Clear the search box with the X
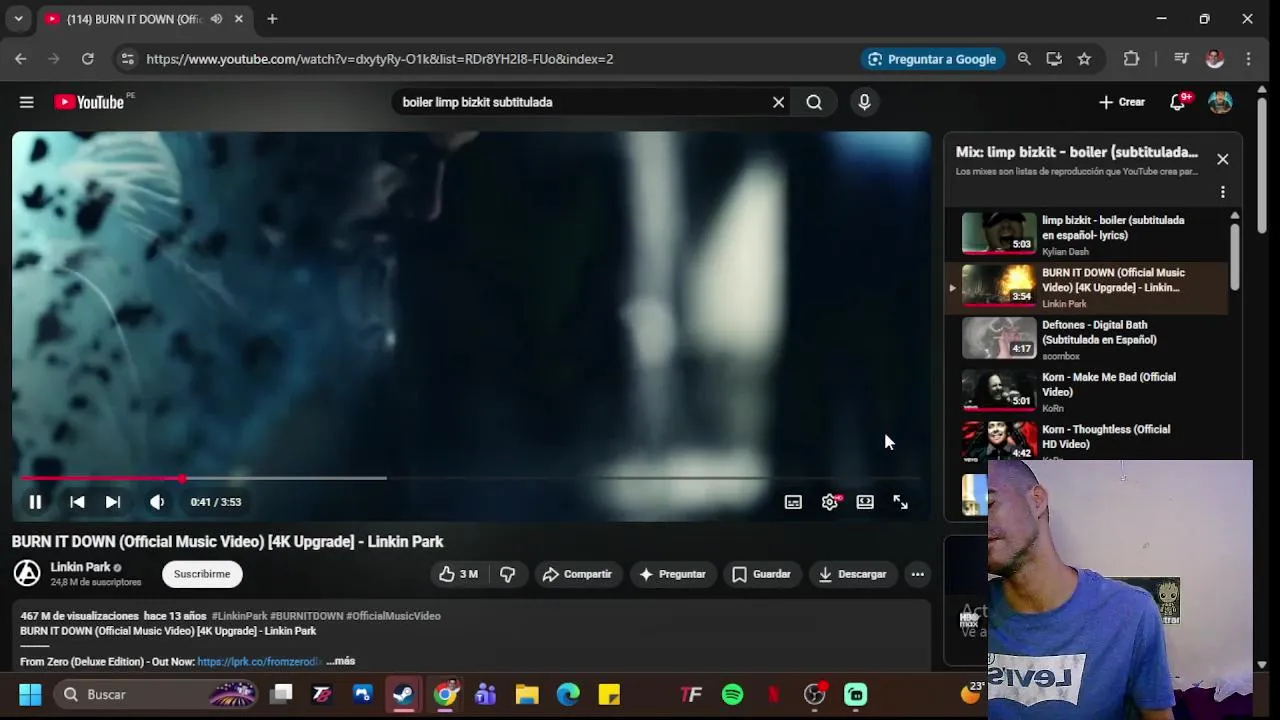Image resolution: width=1280 pixels, height=720 pixels. pyautogui.click(x=778, y=102)
